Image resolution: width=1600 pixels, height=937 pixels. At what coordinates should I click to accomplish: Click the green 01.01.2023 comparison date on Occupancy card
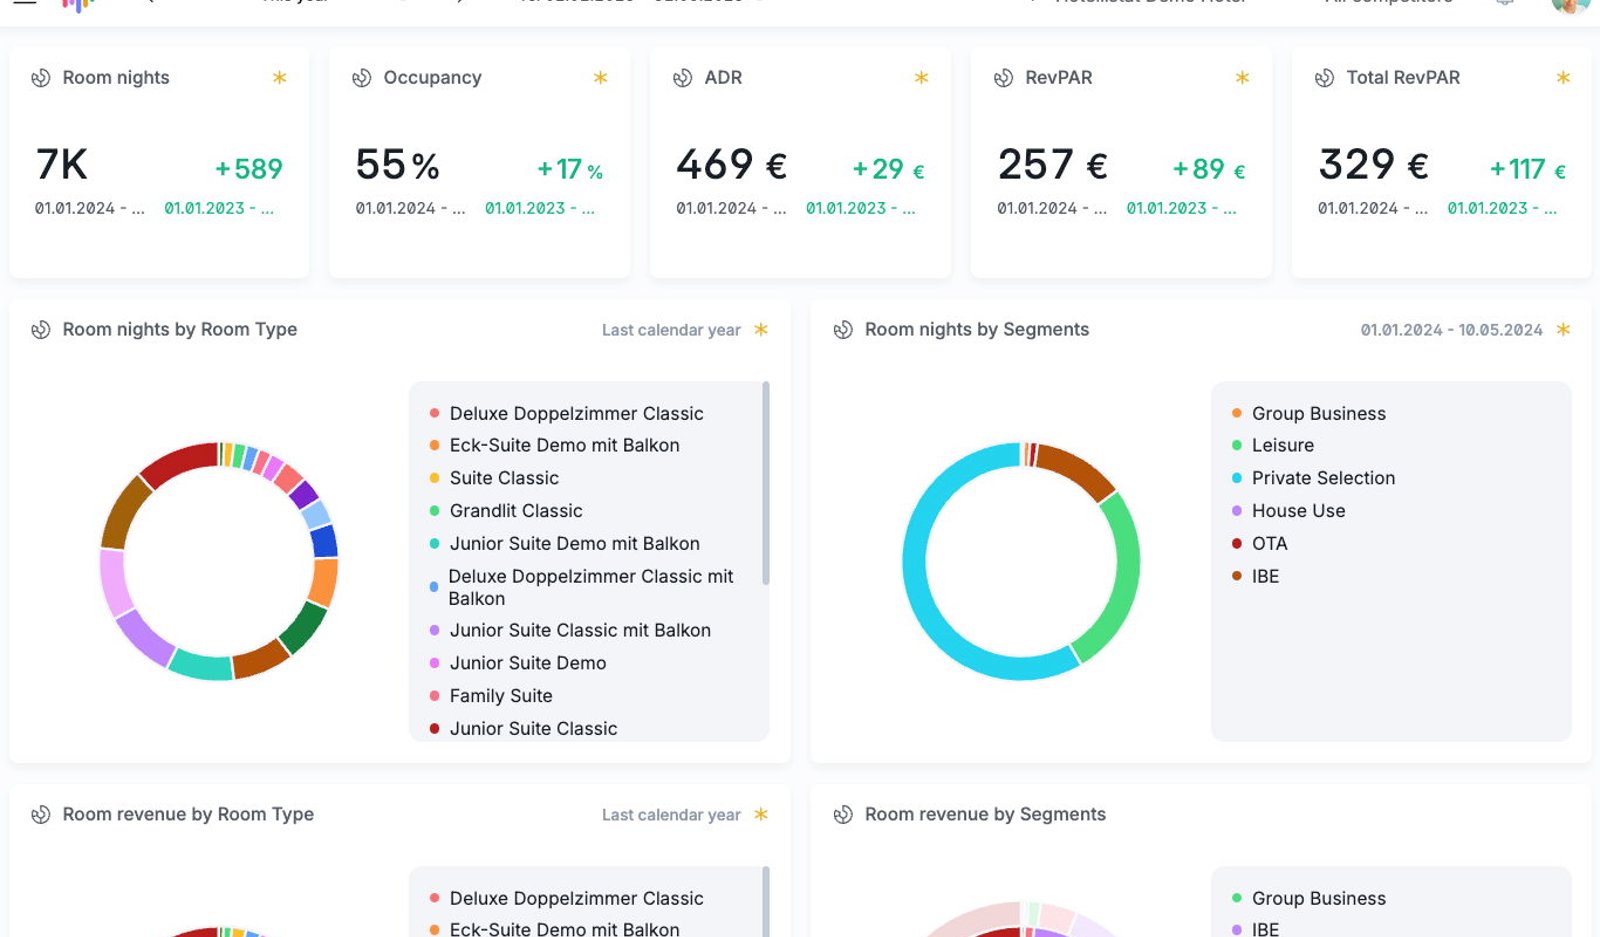pyautogui.click(x=540, y=208)
